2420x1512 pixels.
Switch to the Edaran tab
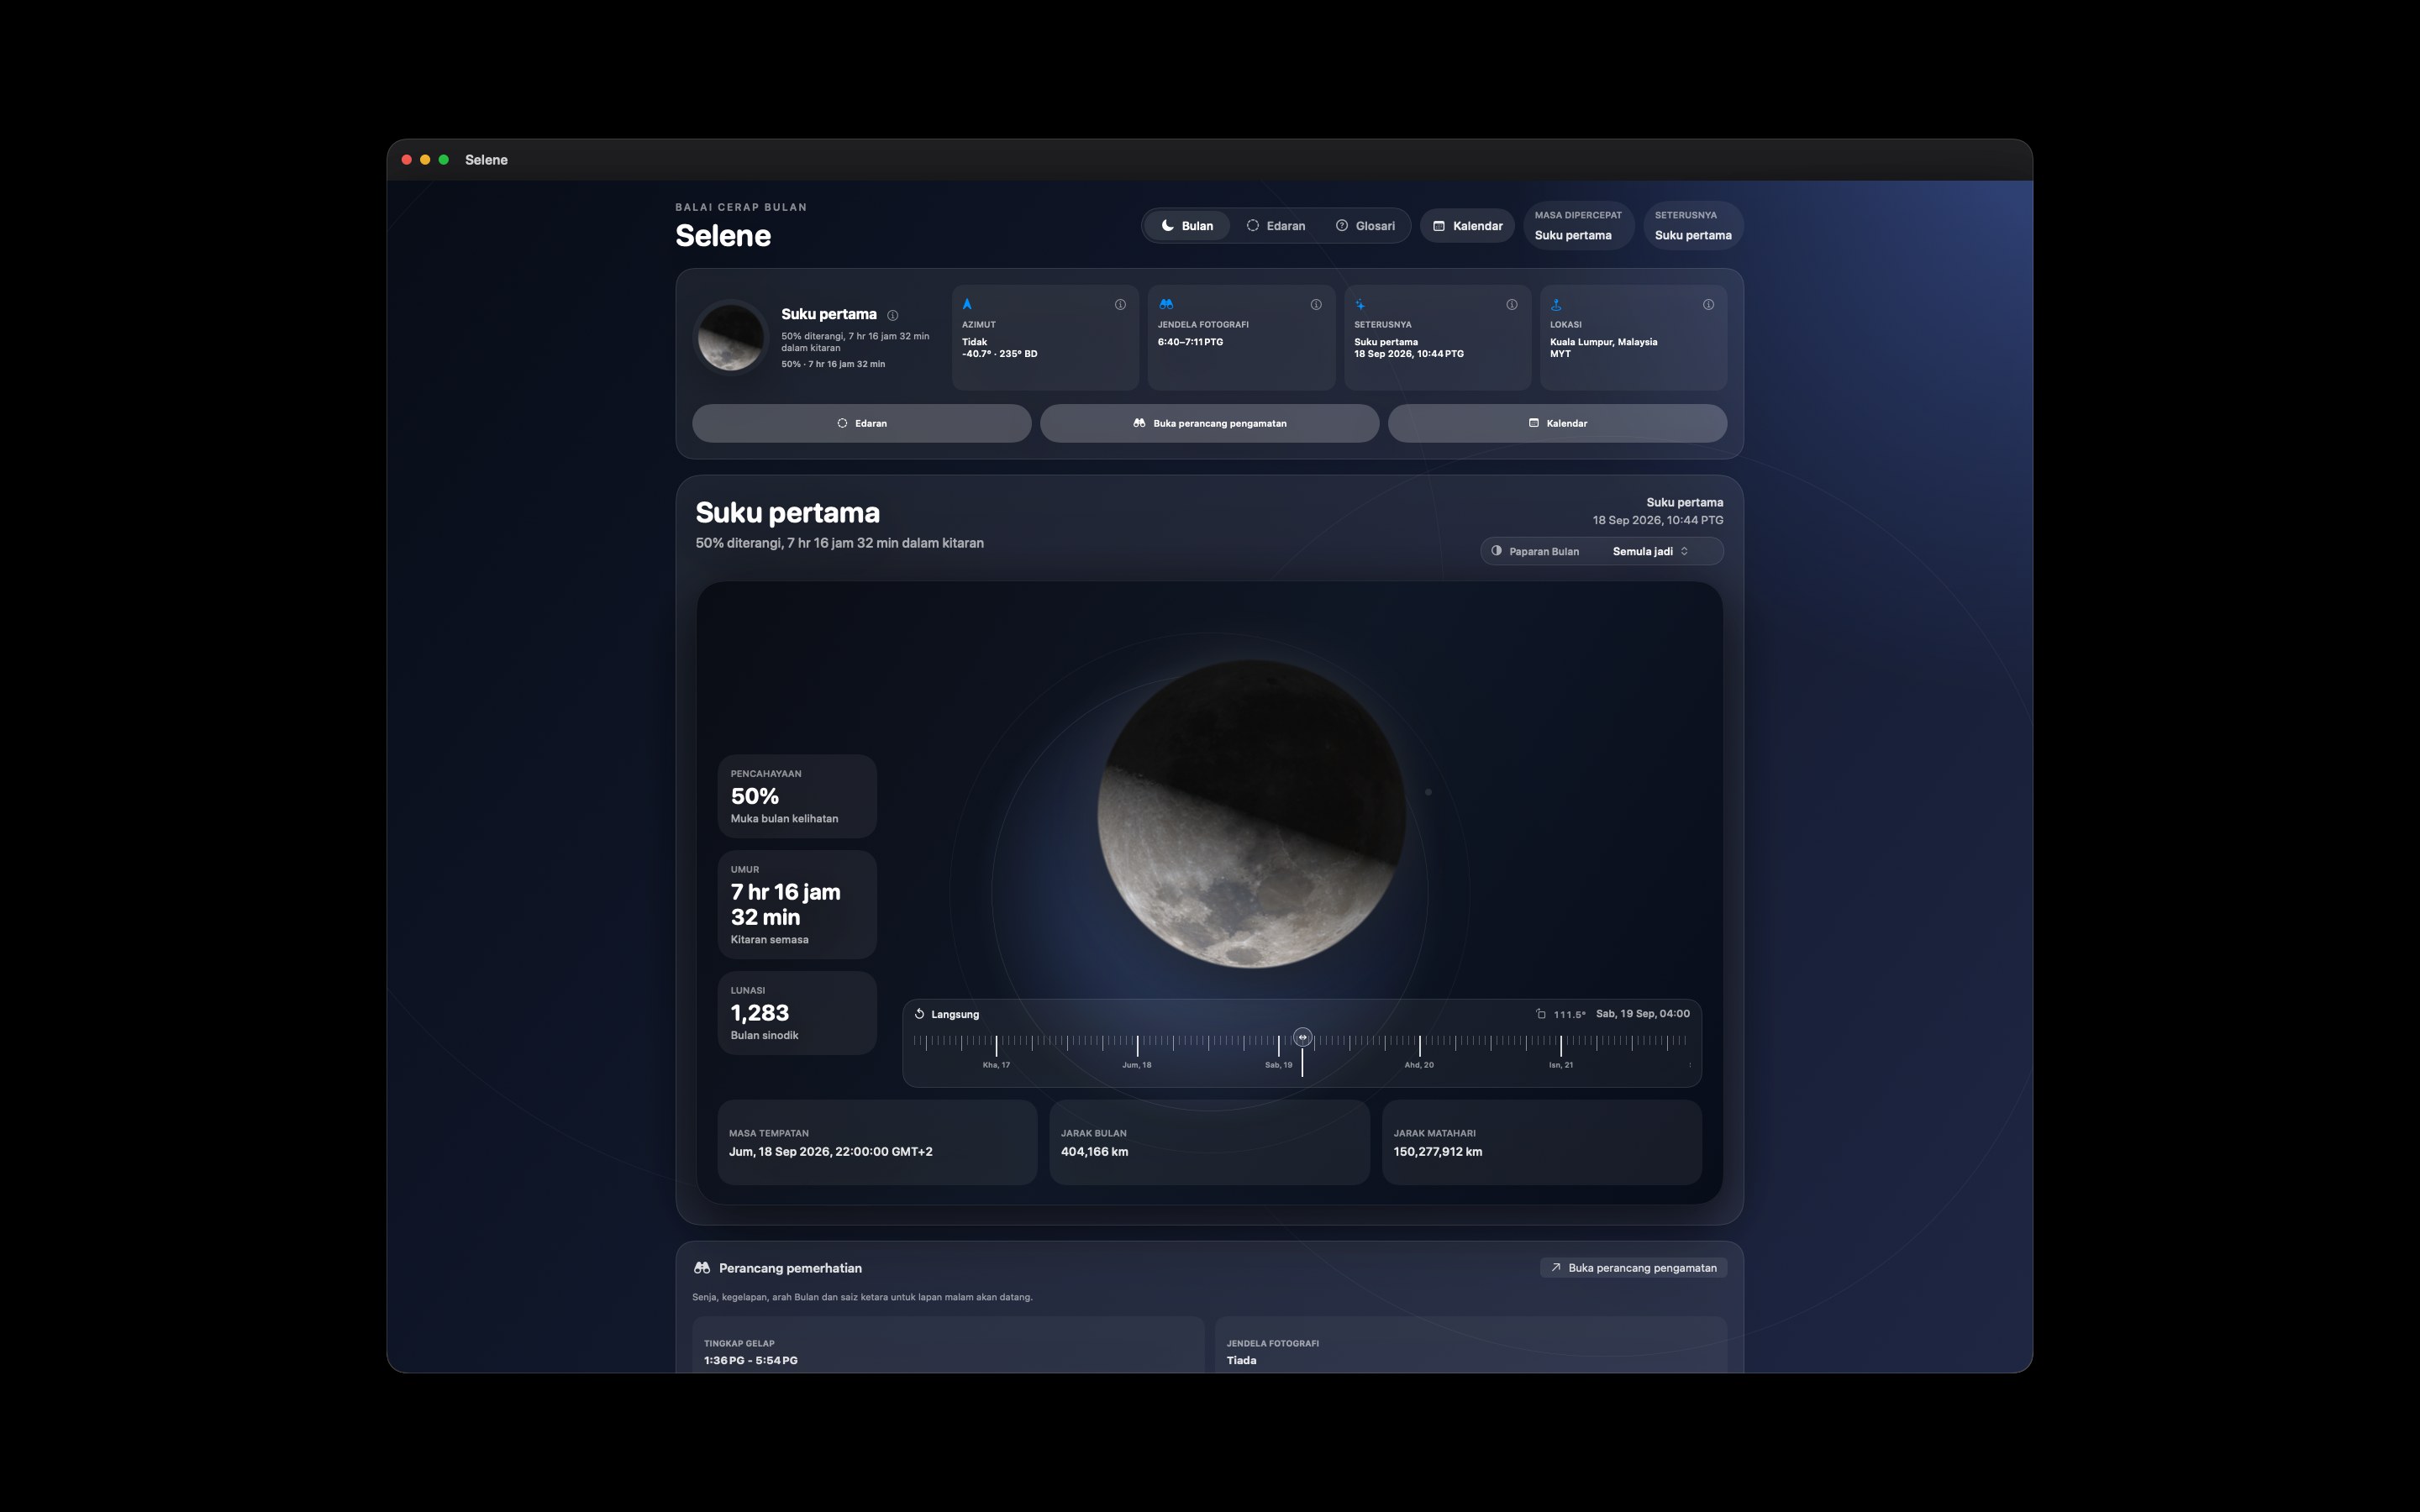point(1275,226)
